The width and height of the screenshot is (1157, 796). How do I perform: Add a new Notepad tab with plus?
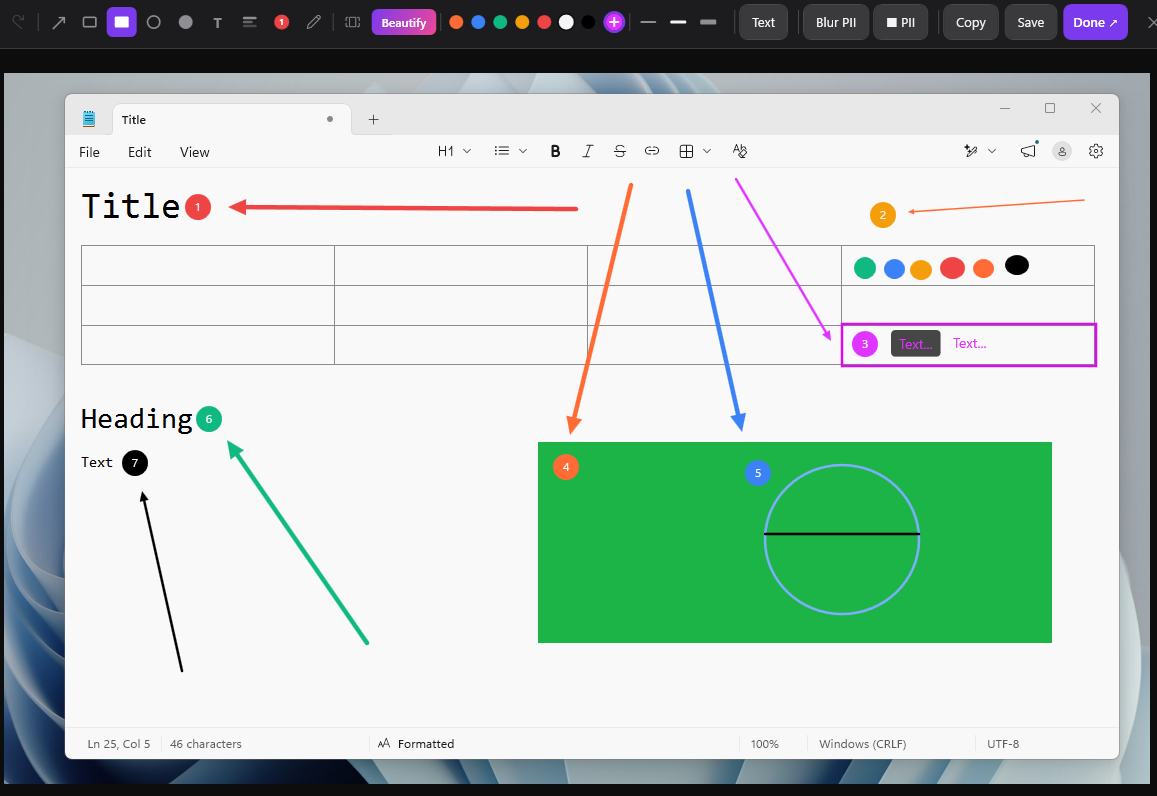[x=373, y=120]
